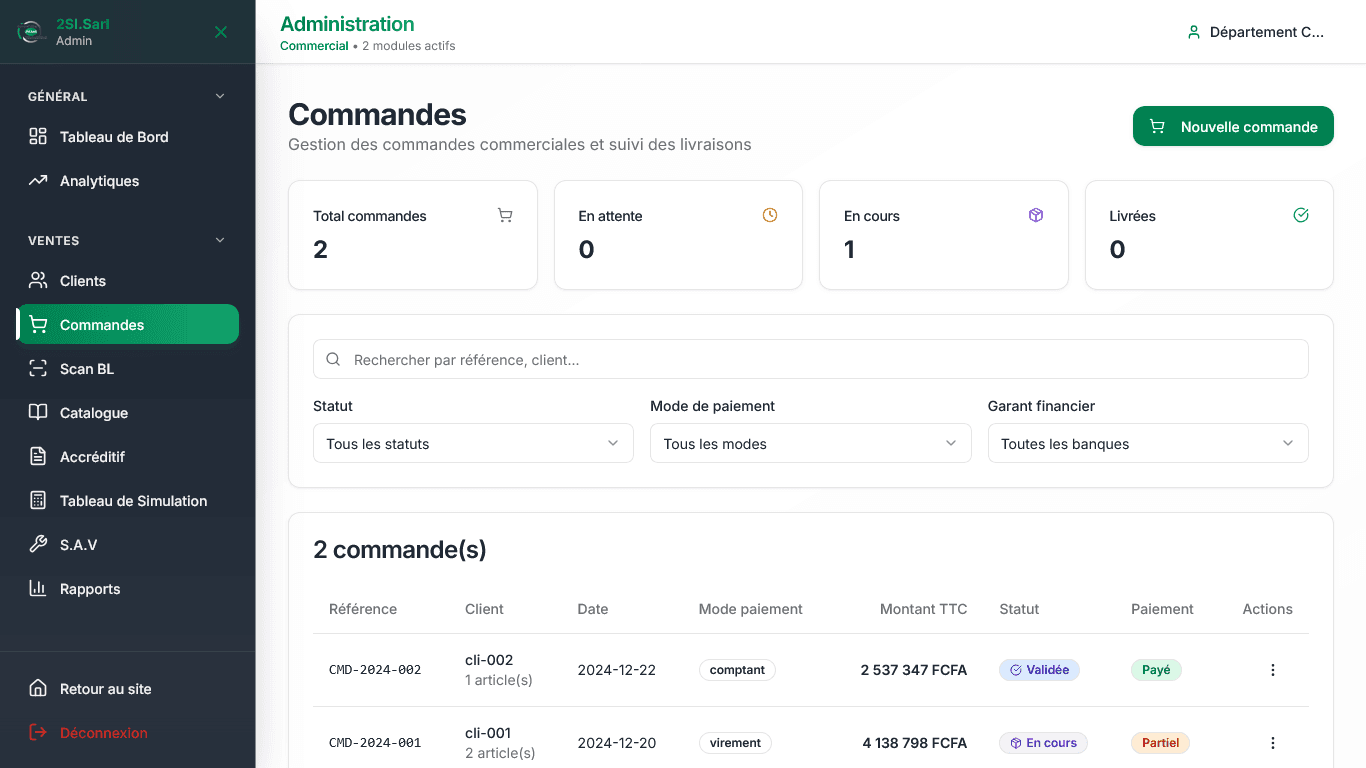Click amount 4 138 798 FCFA
Viewport: 1366px width, 768px height.
[915, 743]
